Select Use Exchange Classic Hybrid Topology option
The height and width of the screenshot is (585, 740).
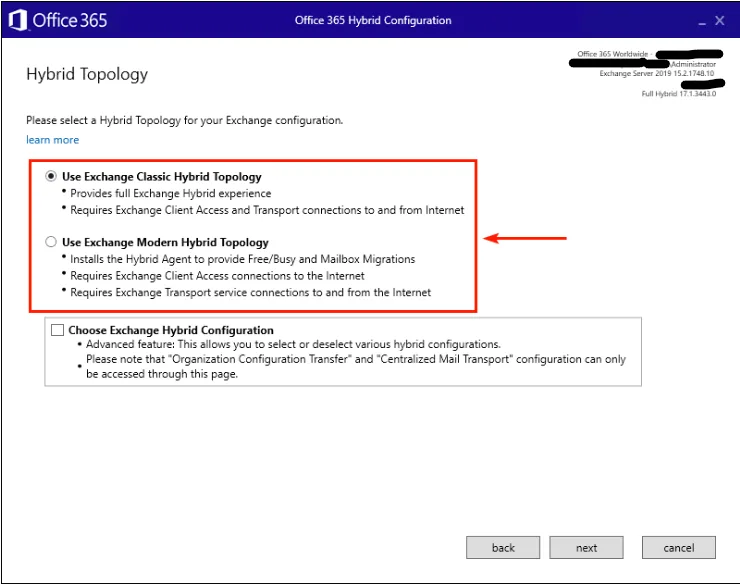[51, 176]
